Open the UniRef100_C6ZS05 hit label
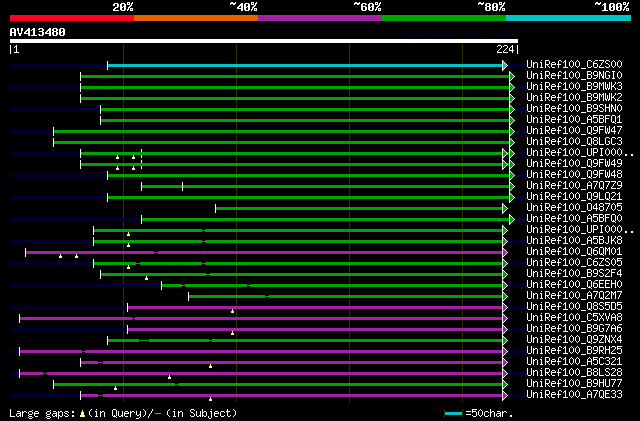The width and height of the screenshot is (640, 421). pos(574,263)
